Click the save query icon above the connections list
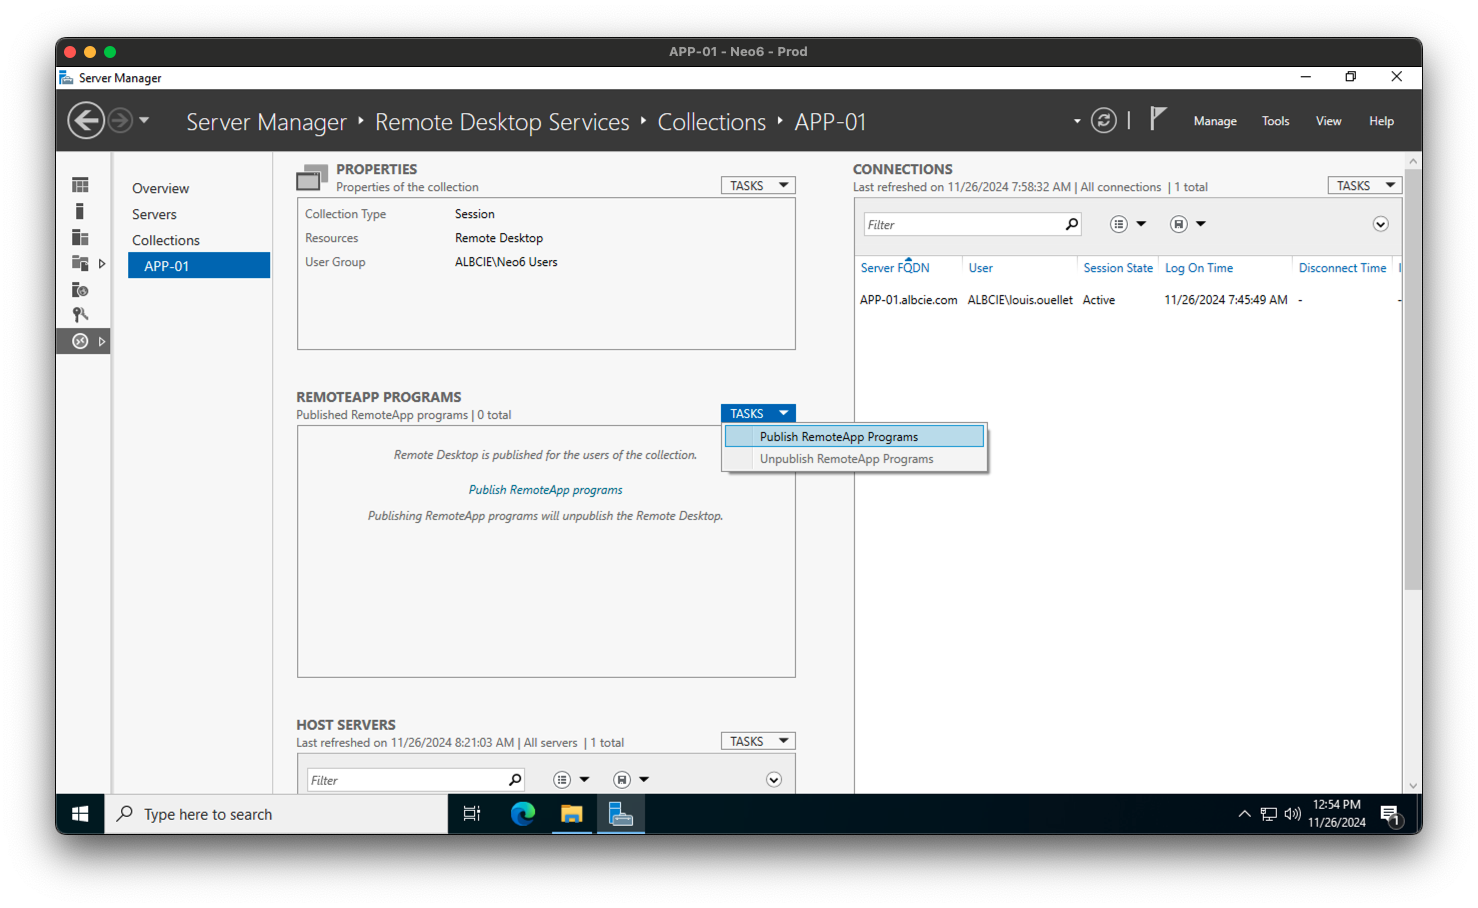This screenshot has width=1478, height=908. point(1179,223)
